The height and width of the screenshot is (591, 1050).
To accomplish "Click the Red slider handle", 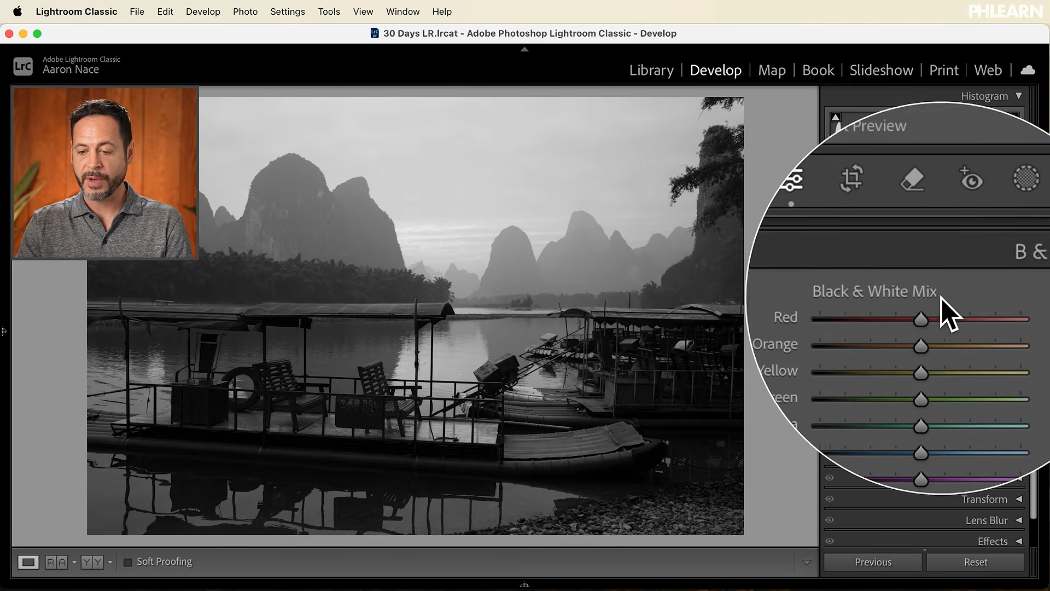I will 921,319.
